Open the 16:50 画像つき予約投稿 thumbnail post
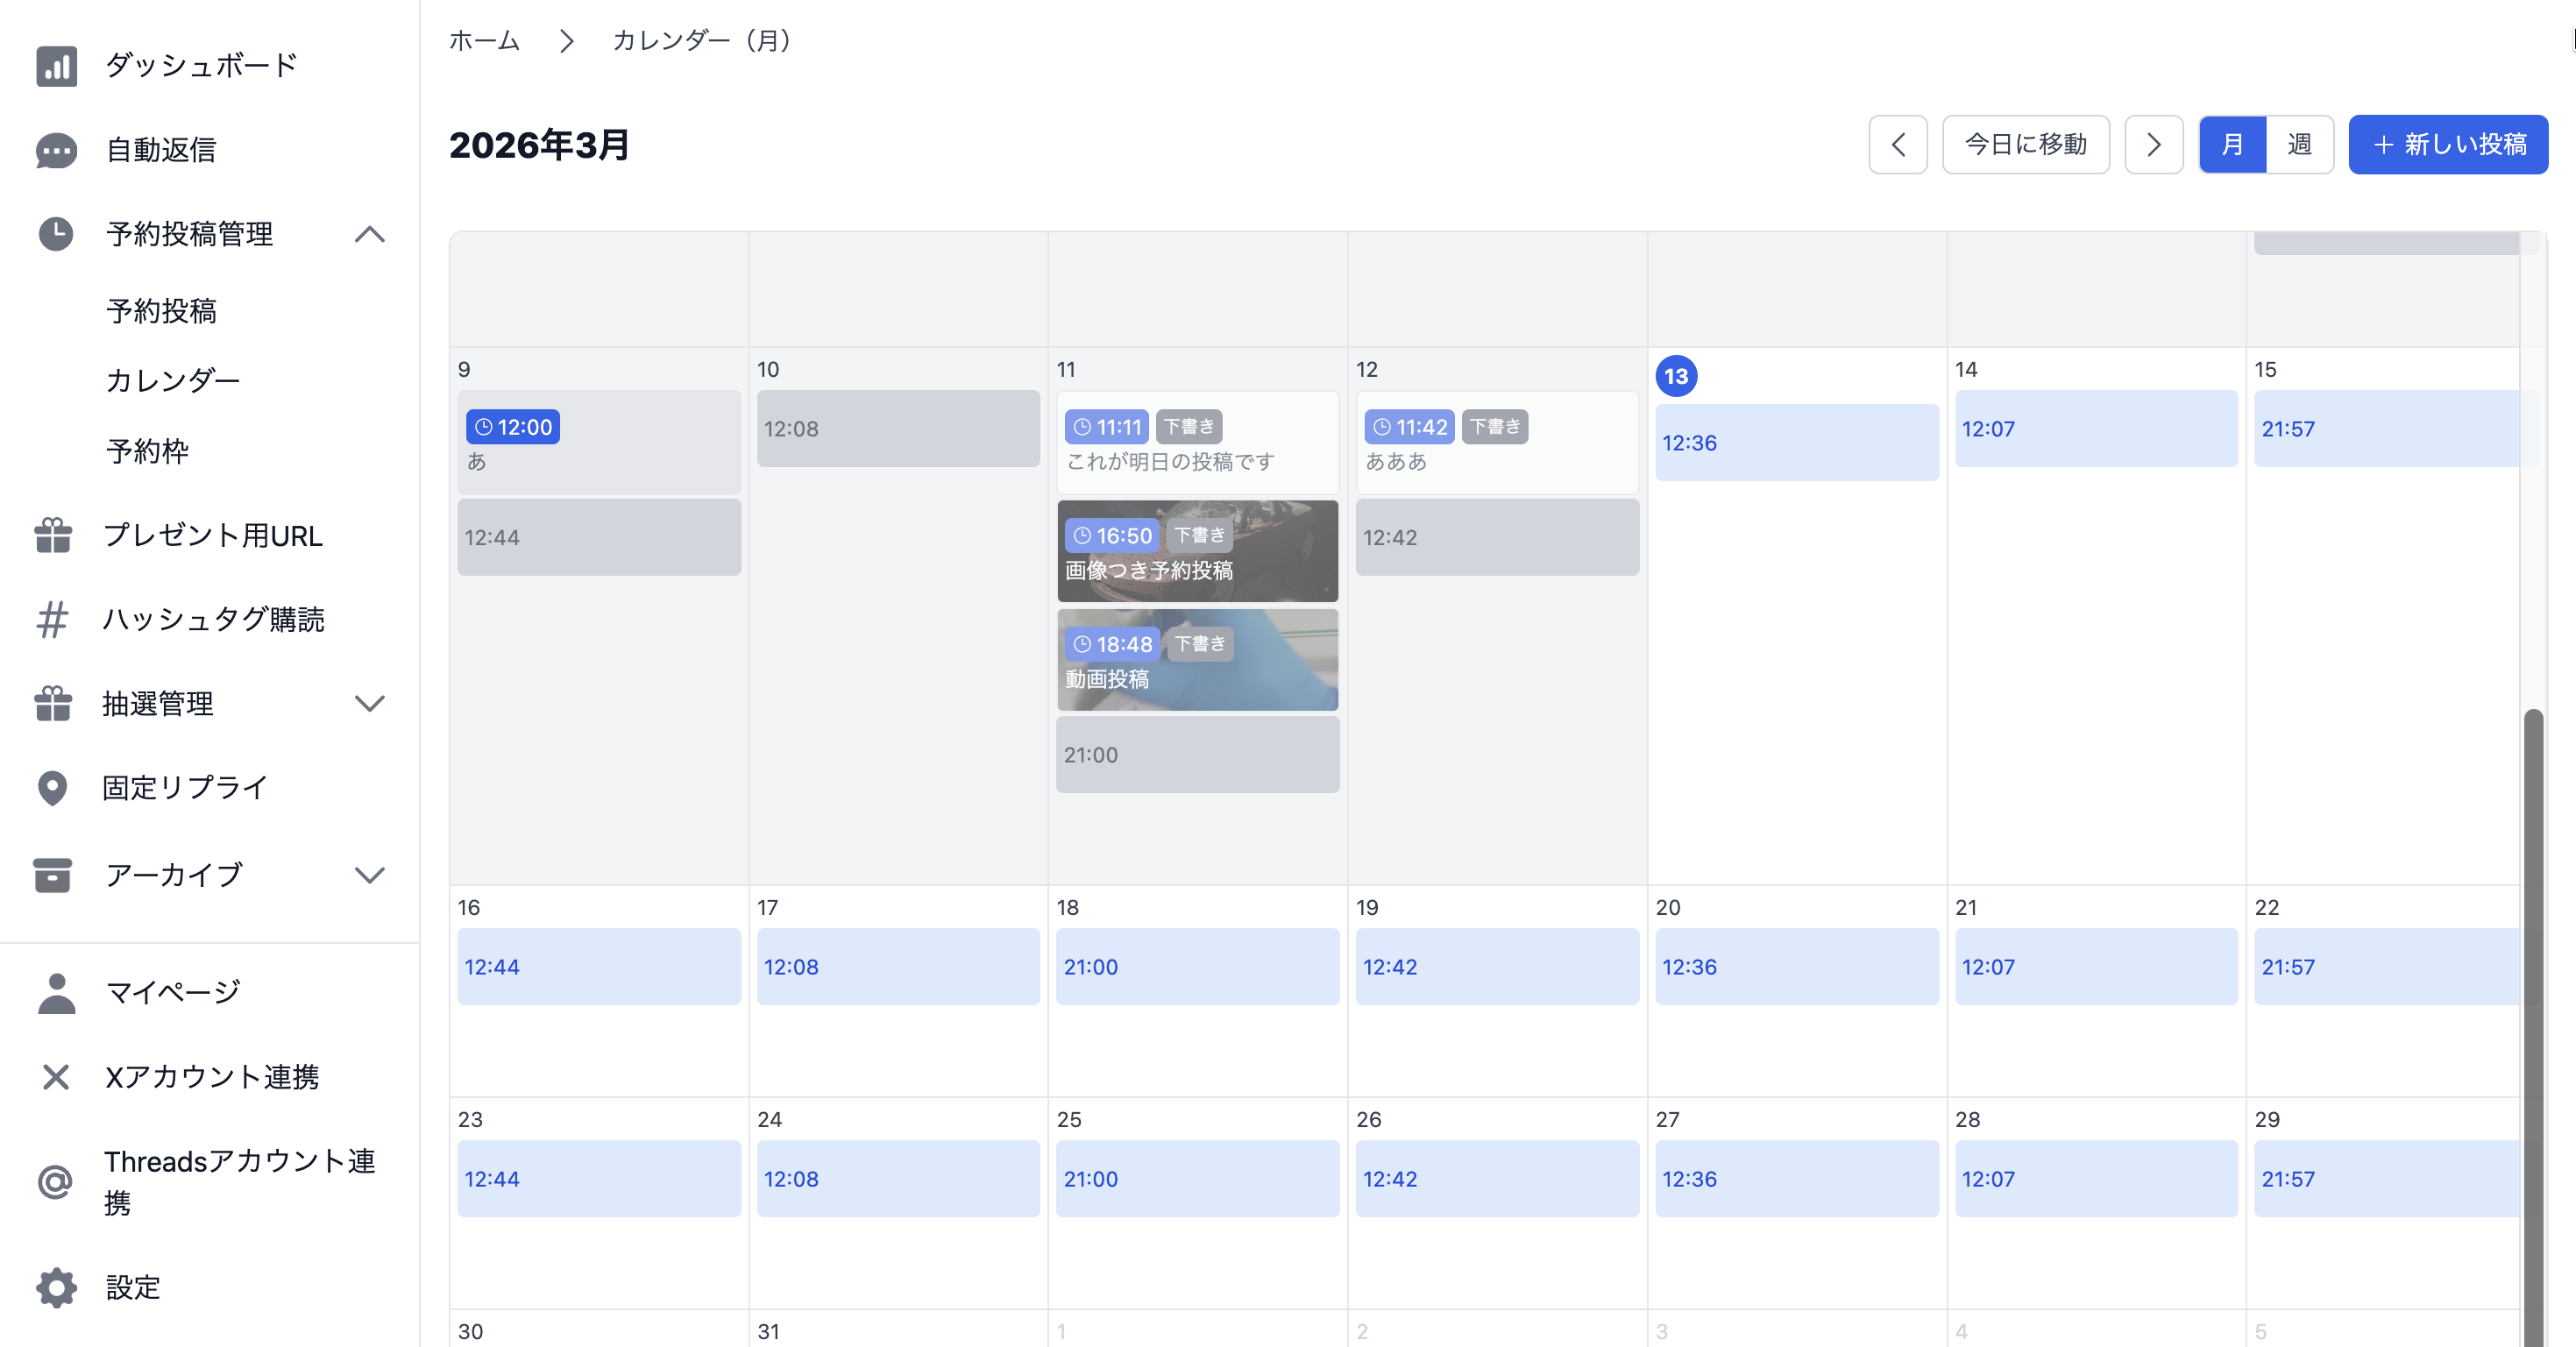This screenshot has width=2576, height=1347. (x=1197, y=552)
